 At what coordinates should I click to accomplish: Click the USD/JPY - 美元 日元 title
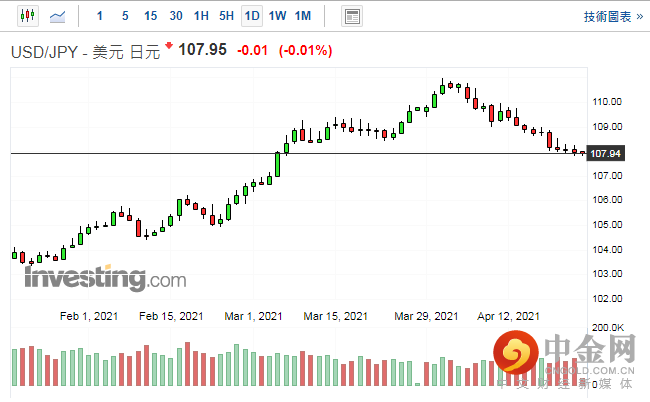coord(85,53)
